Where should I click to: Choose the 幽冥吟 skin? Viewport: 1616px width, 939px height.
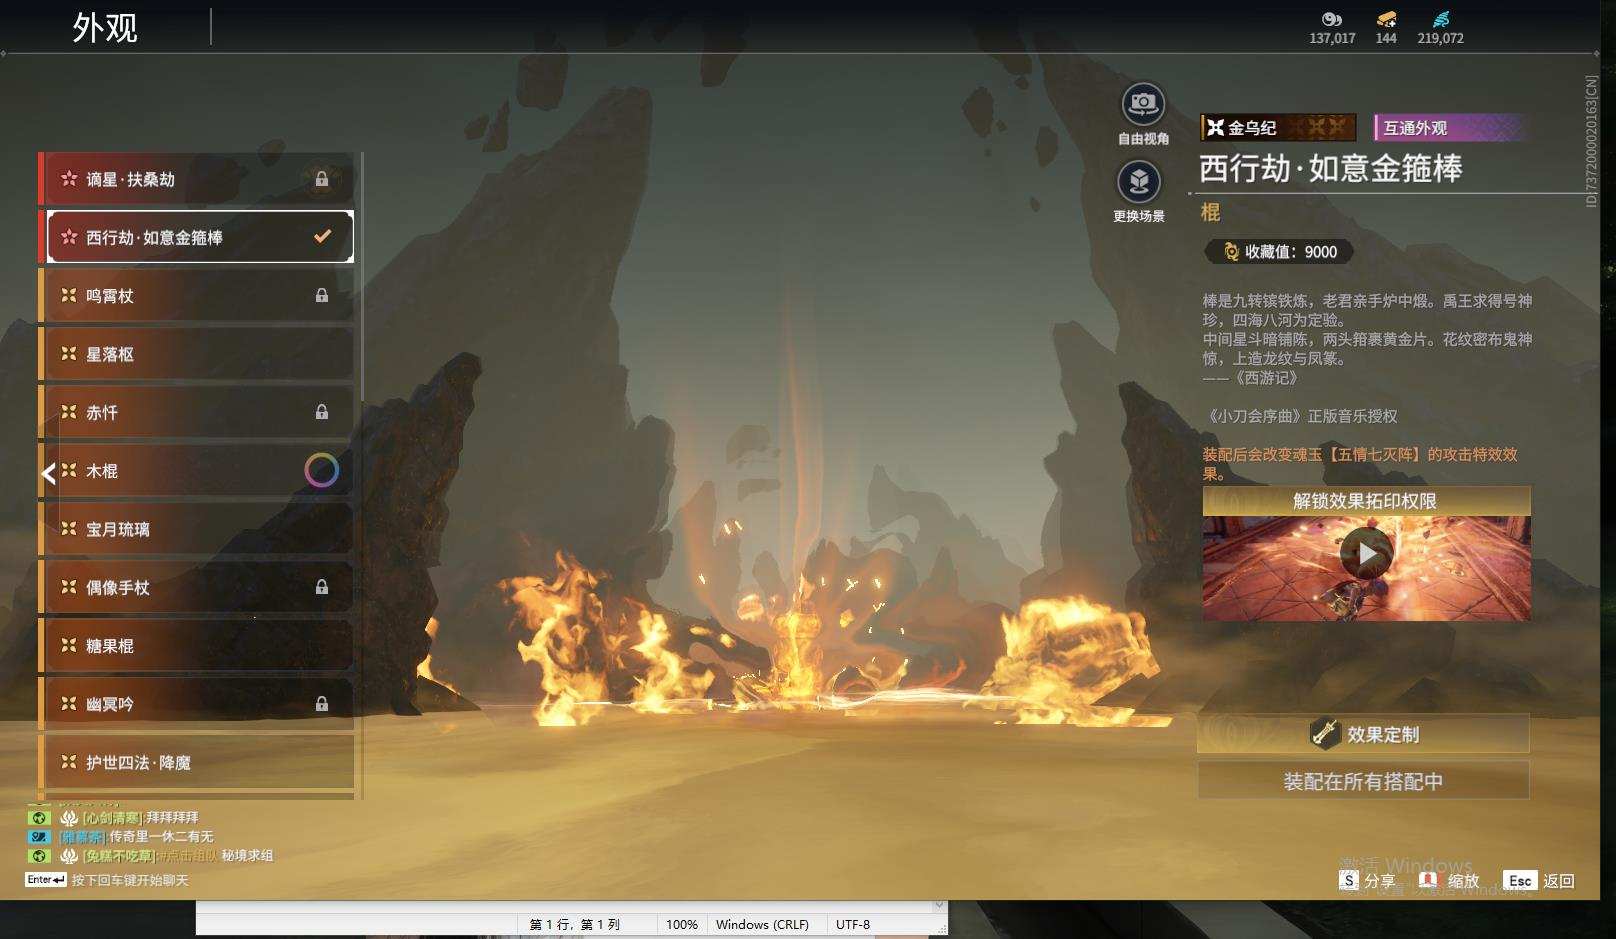click(x=196, y=704)
